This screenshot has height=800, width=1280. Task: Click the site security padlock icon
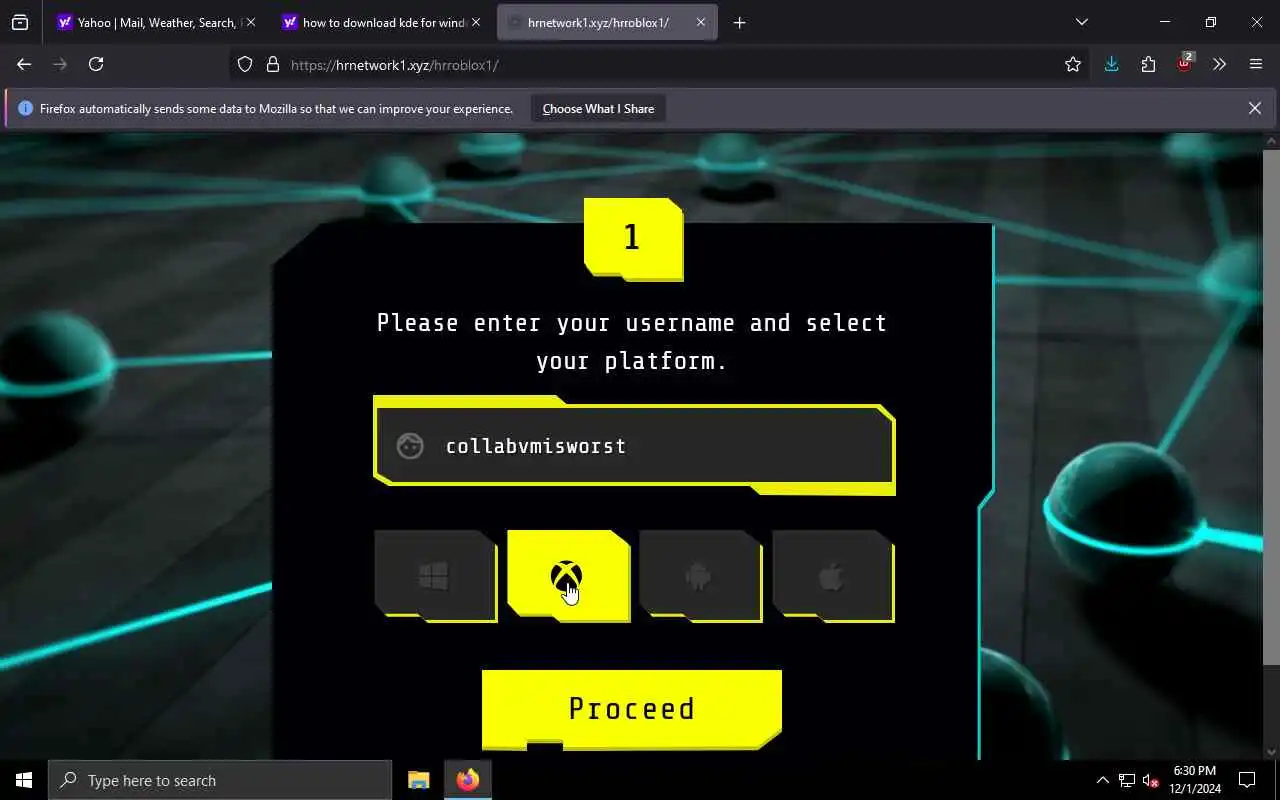[272, 64]
